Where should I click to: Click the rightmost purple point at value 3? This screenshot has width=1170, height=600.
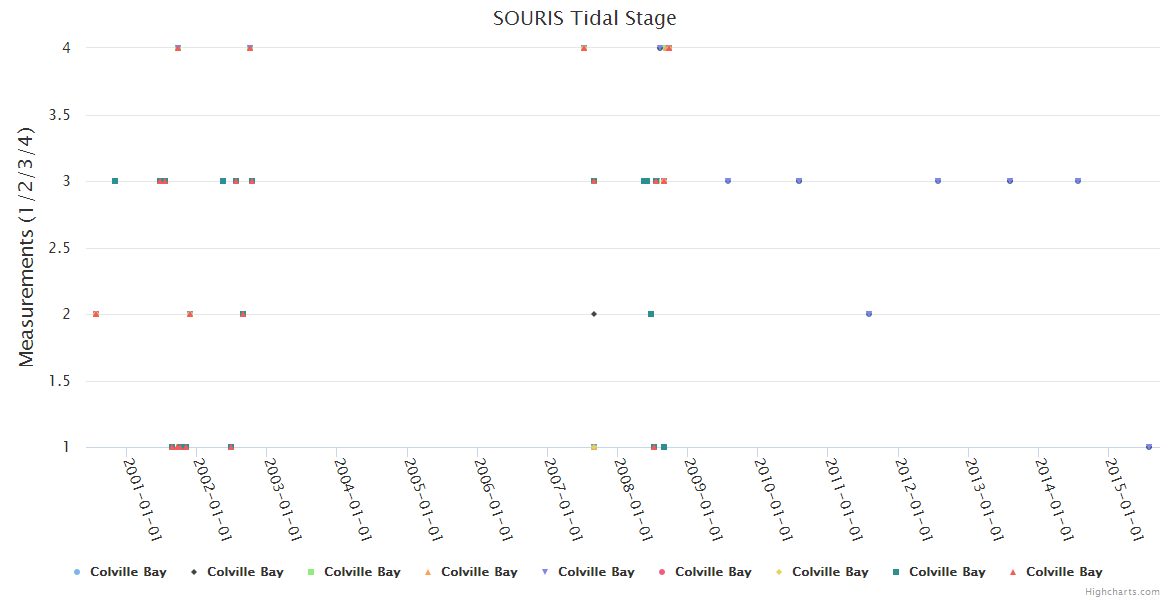click(1078, 181)
